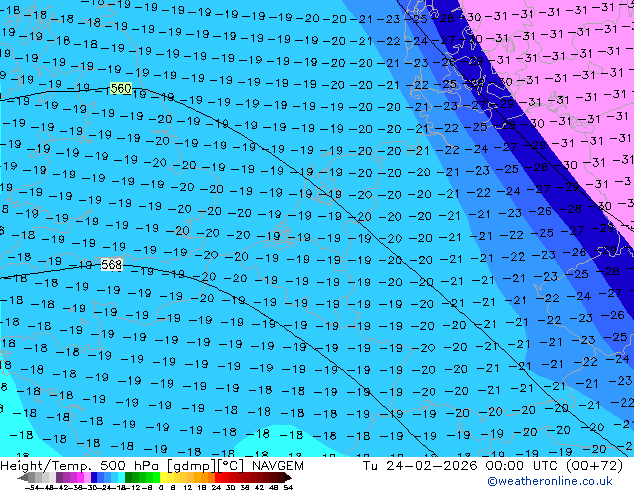
Task: Click the 560 height contour label
Action: [120, 88]
